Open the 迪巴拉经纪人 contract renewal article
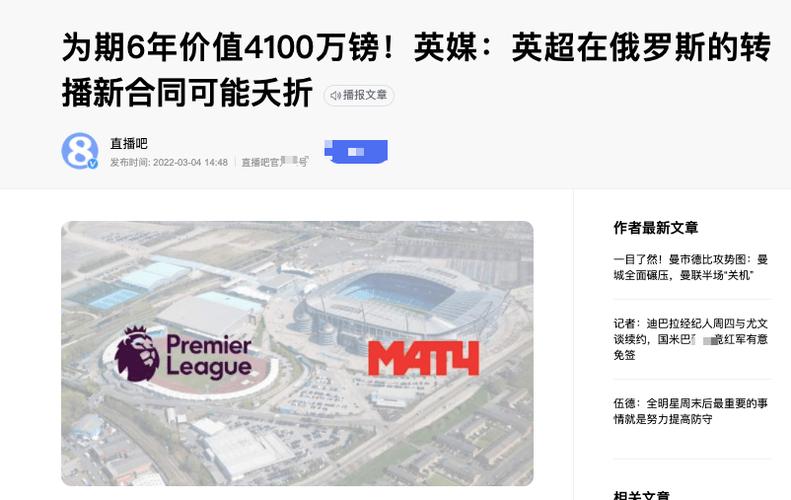Image resolution: width=791 pixels, height=500 pixels. pyautogui.click(x=691, y=339)
